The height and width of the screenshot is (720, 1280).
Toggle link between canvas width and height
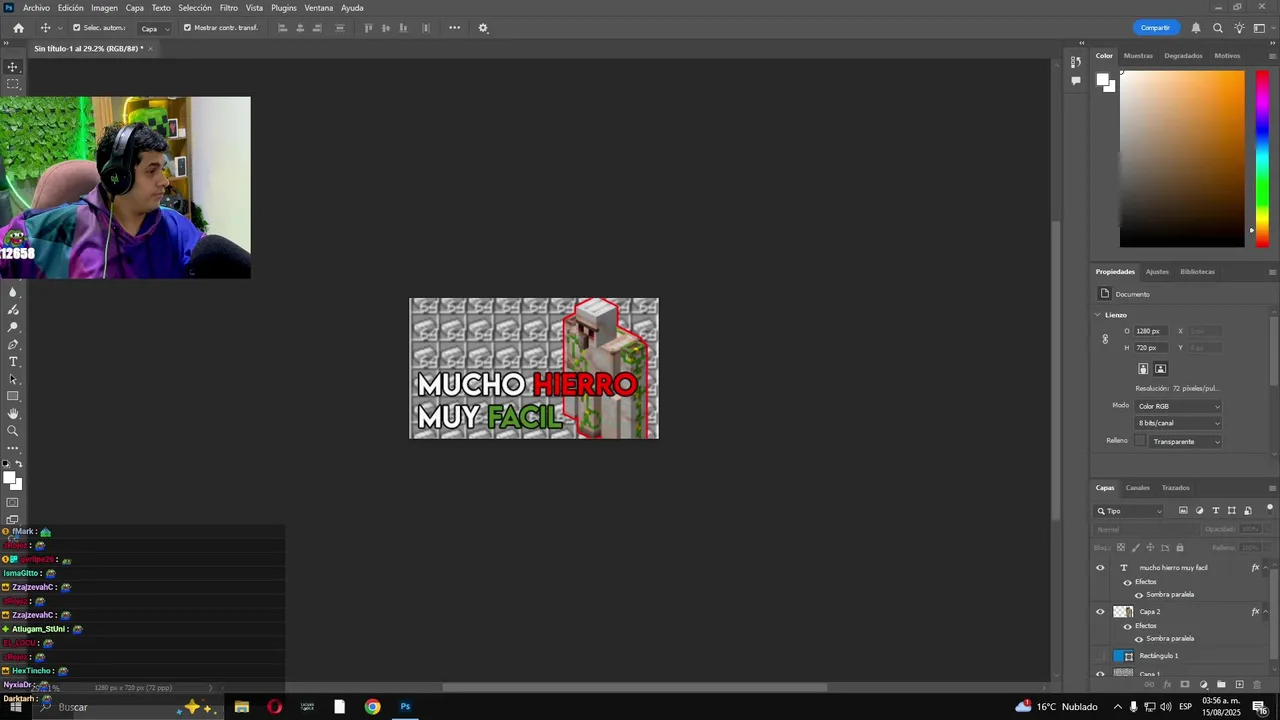pos(1105,339)
